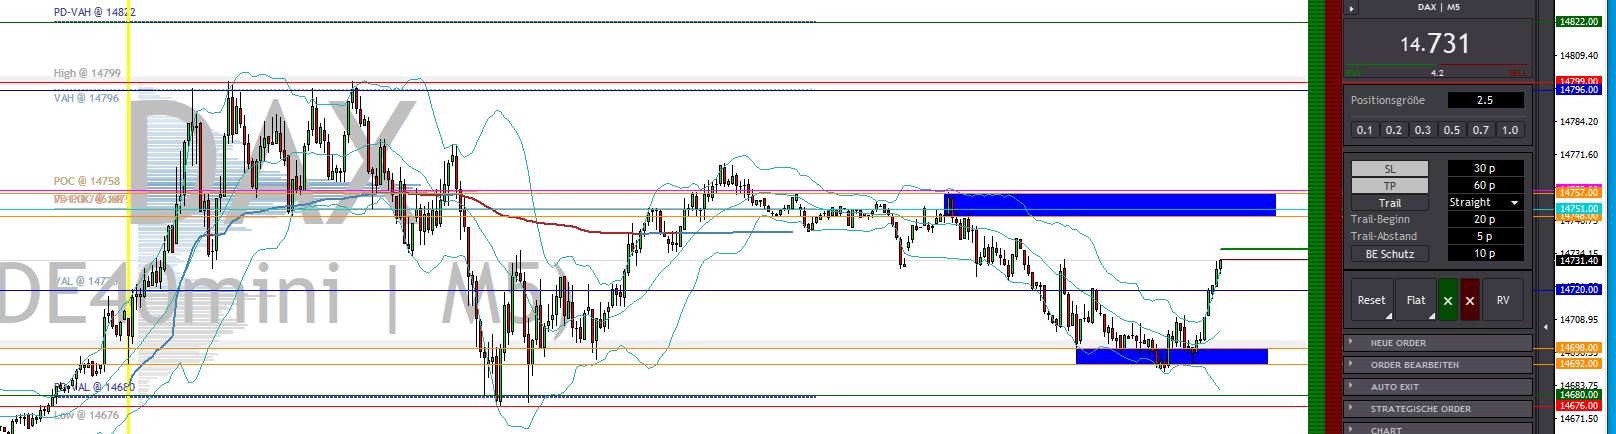Click the collapse arrow at panel top-left
This screenshot has height=434, width=1616.
pos(1352,8)
